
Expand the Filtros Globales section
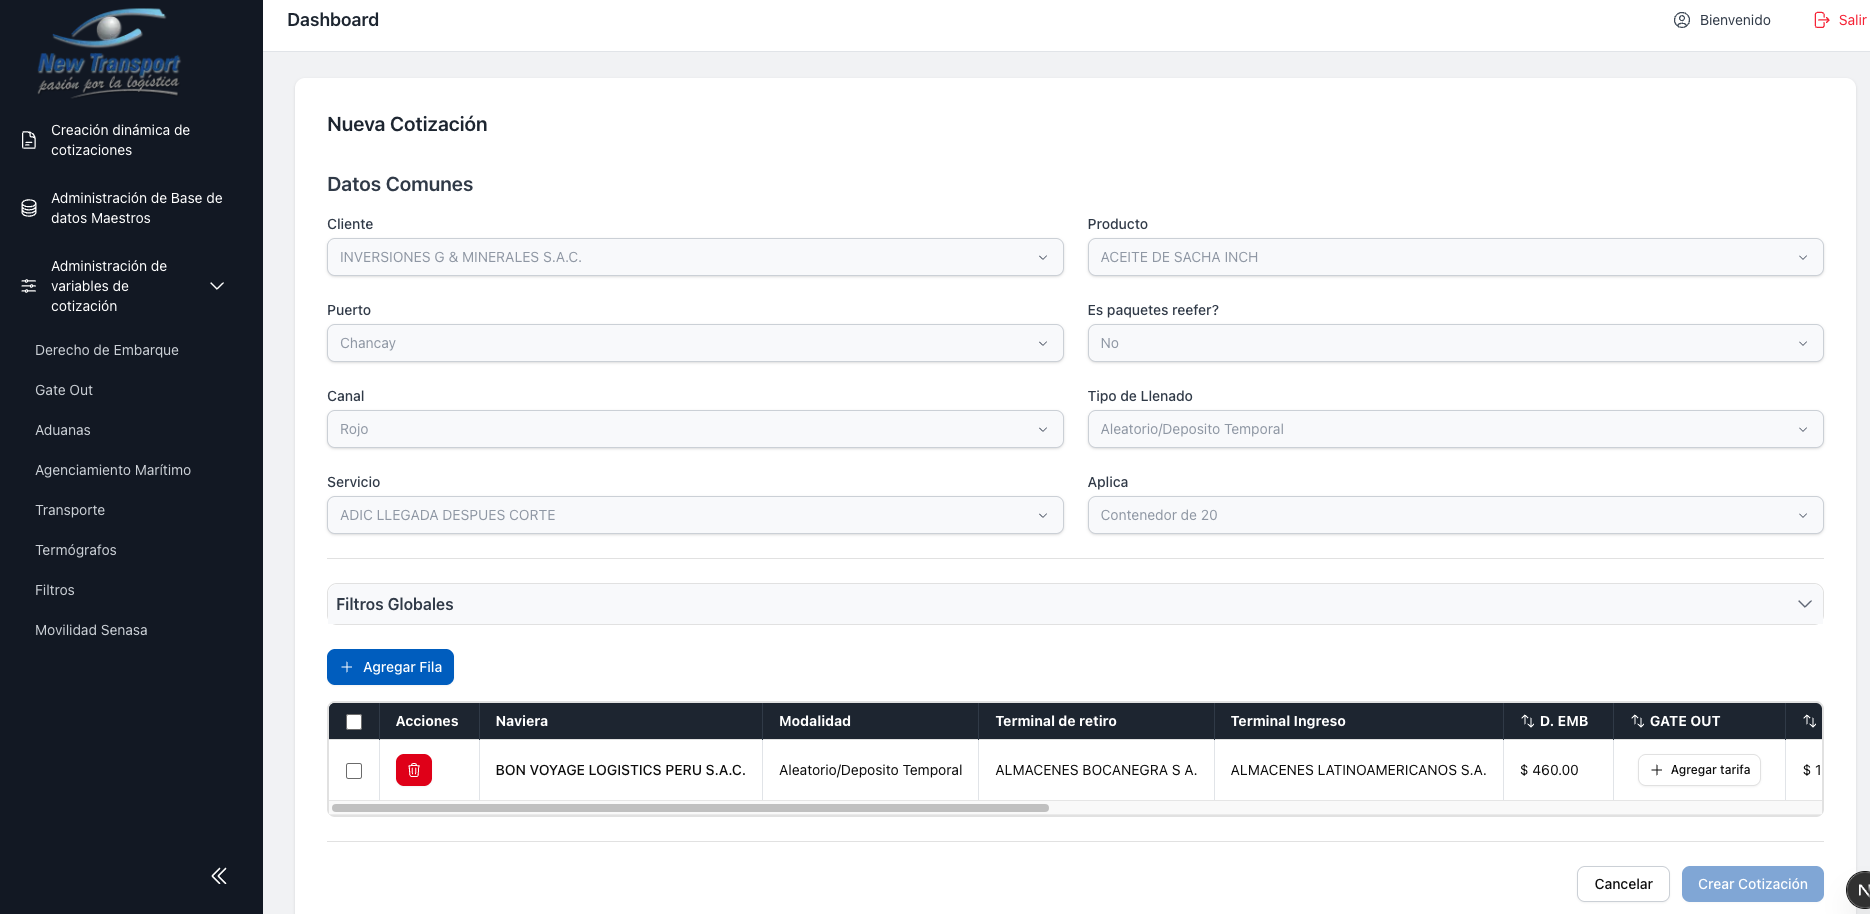pos(1074,604)
